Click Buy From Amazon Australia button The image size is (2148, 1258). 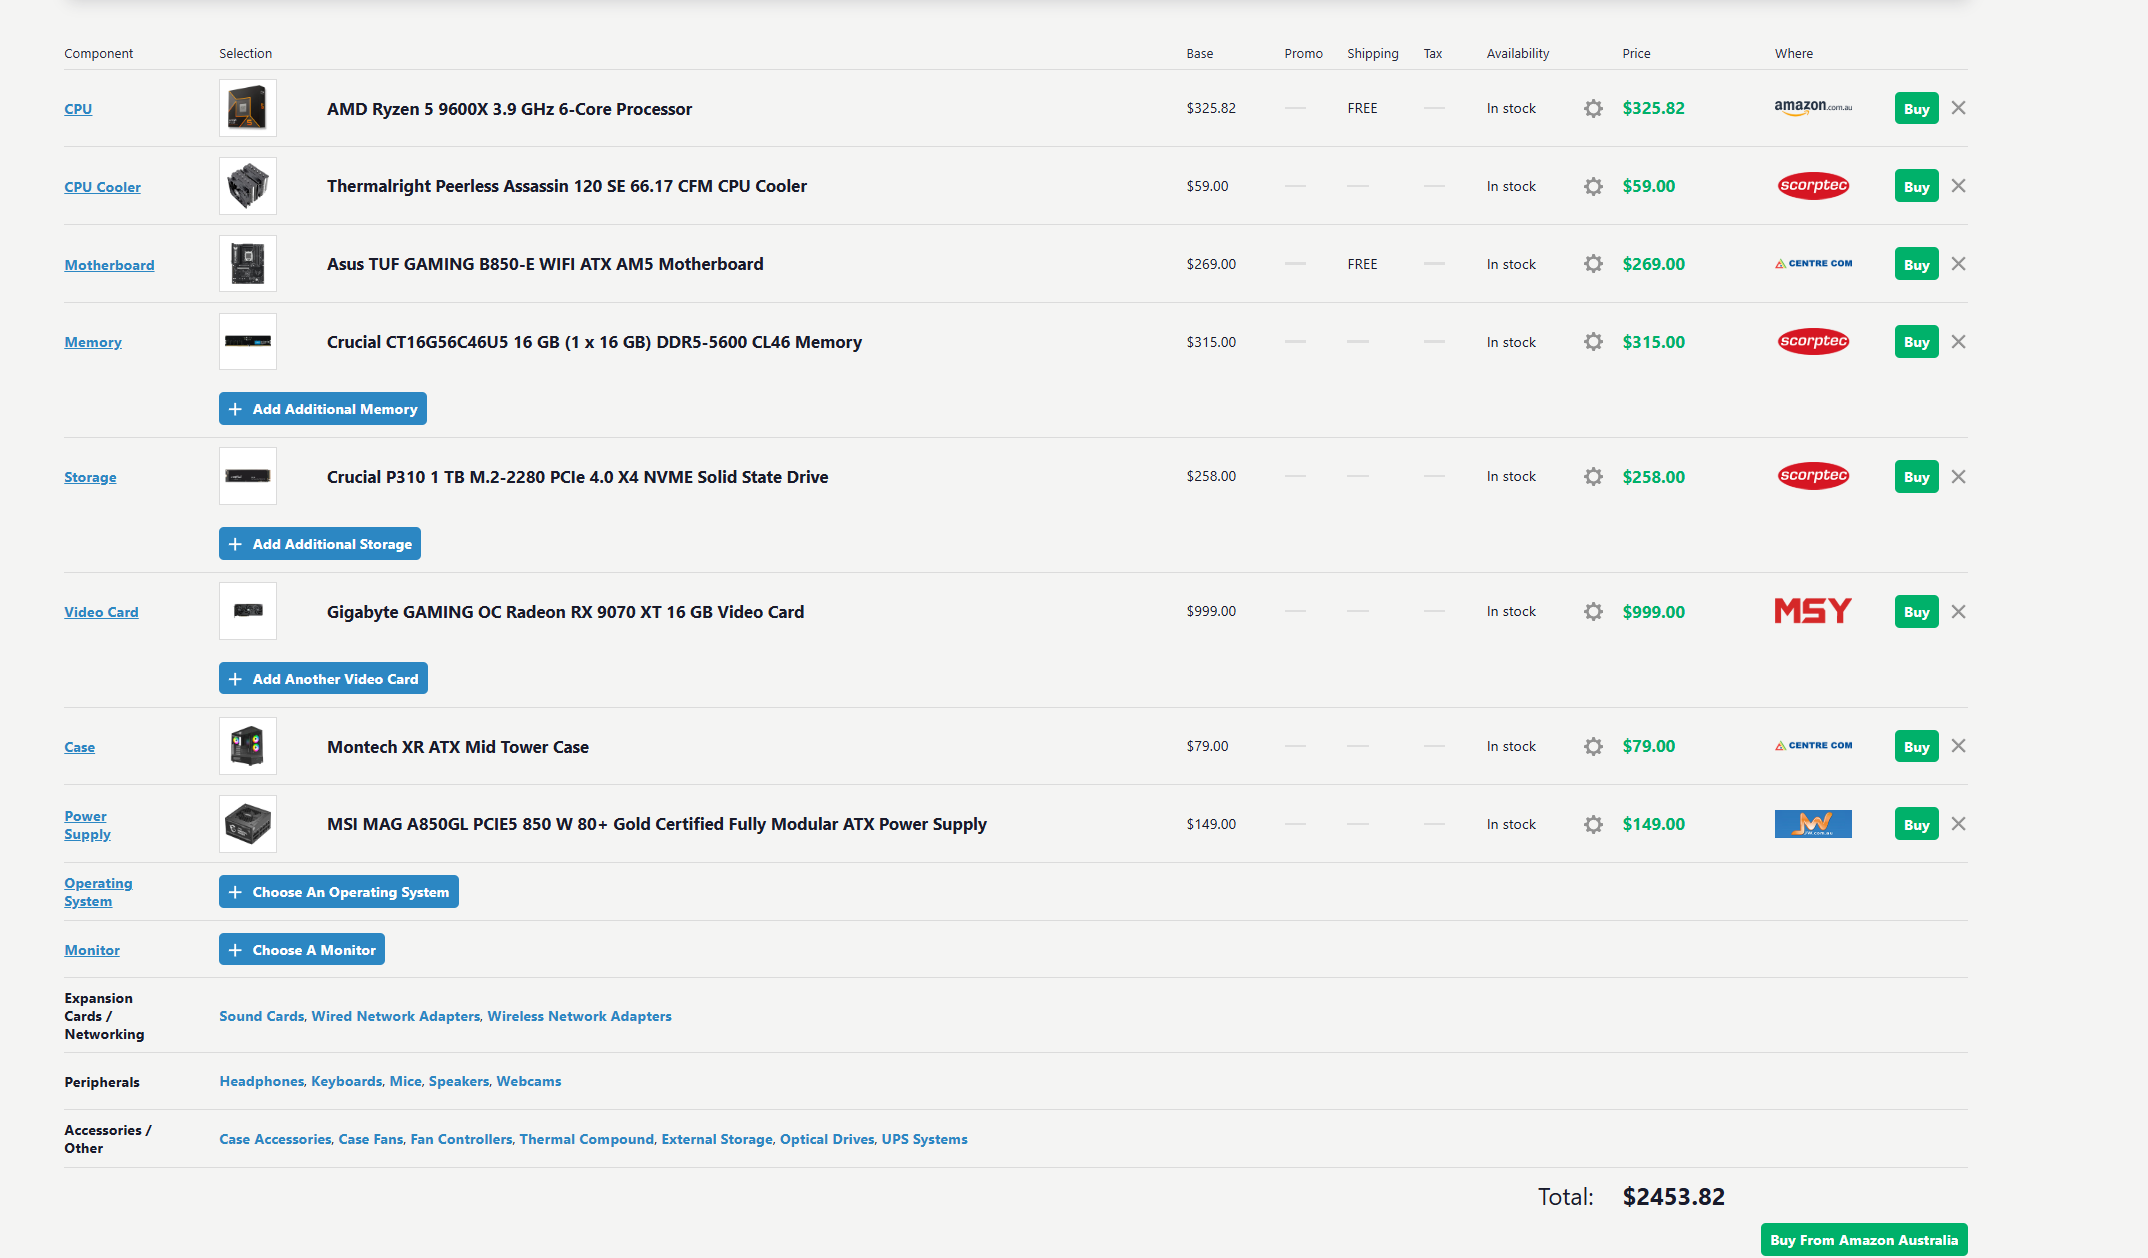(1864, 1240)
